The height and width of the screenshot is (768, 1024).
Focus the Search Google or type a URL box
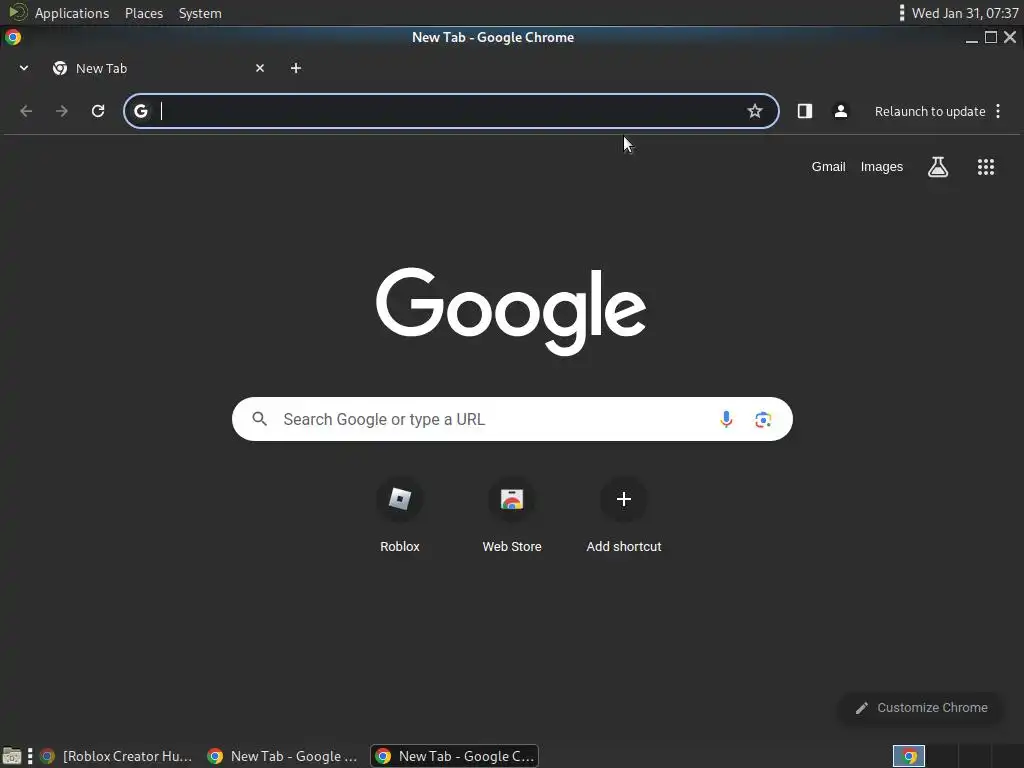click(x=512, y=419)
